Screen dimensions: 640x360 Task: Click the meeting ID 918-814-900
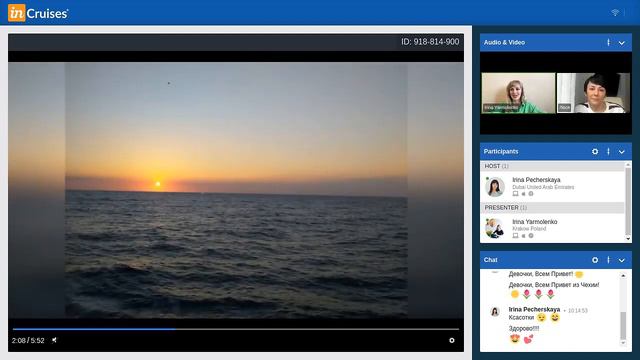point(430,42)
